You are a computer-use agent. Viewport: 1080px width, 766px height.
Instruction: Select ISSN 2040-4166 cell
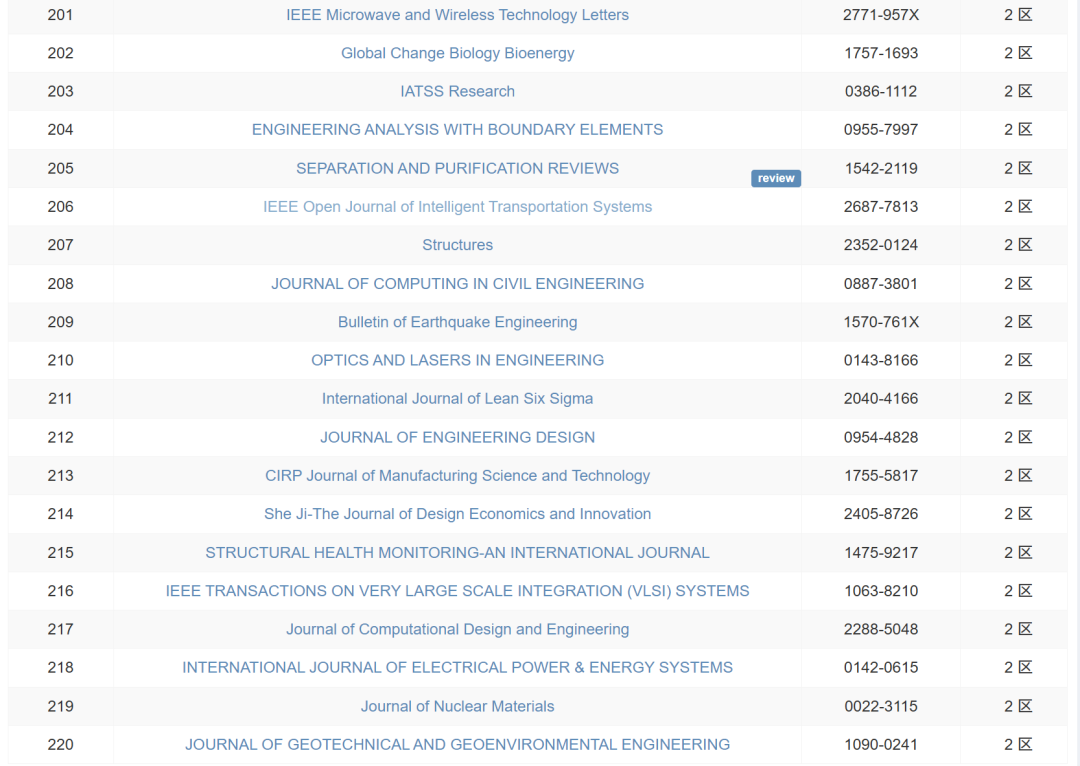[x=881, y=399]
